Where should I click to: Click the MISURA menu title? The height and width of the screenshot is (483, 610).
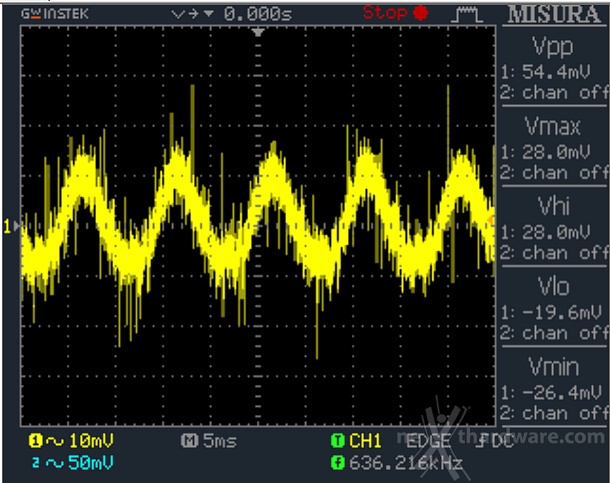554,14
